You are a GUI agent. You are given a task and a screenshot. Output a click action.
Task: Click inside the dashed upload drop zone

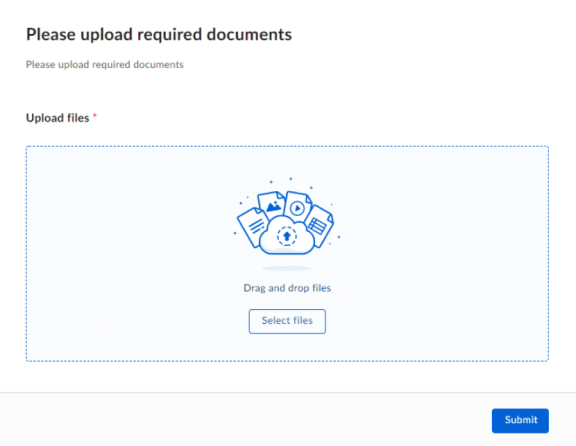coord(287,253)
